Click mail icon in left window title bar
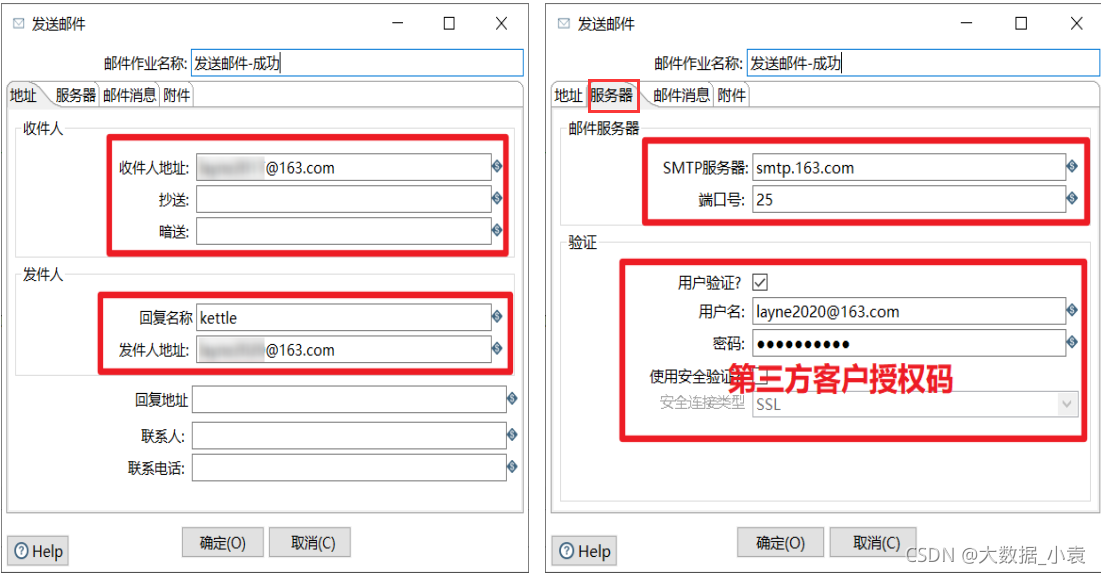The width and height of the screenshot is (1101, 575). (x=19, y=24)
